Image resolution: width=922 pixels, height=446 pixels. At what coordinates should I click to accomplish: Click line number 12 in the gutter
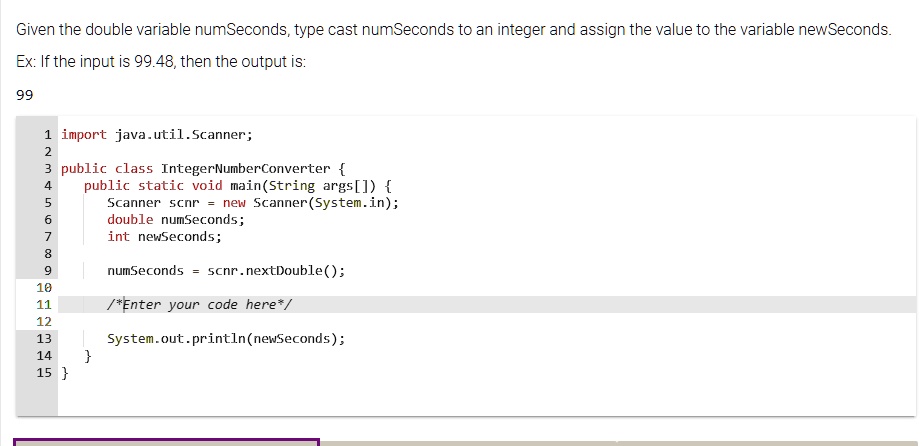coord(44,322)
